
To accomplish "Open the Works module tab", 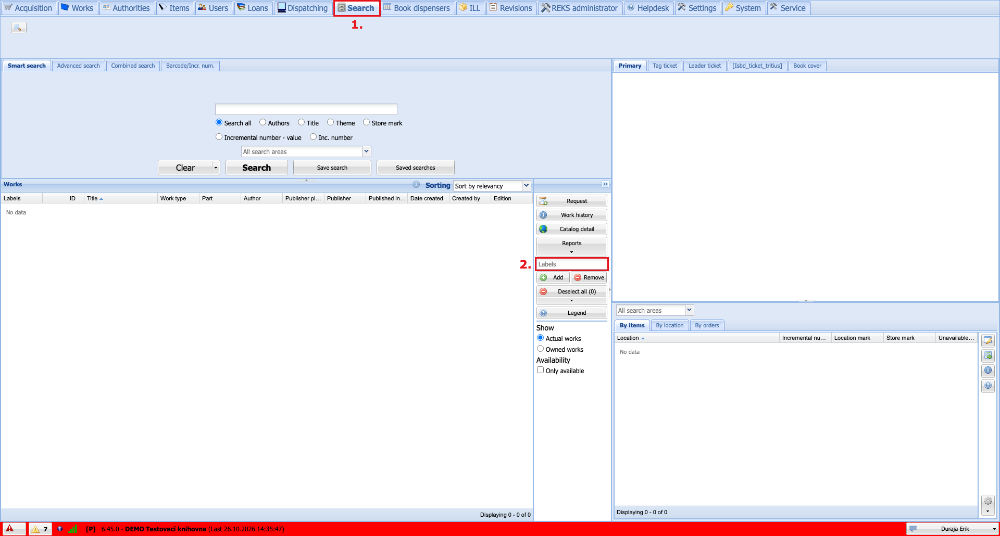I will 77,8.
